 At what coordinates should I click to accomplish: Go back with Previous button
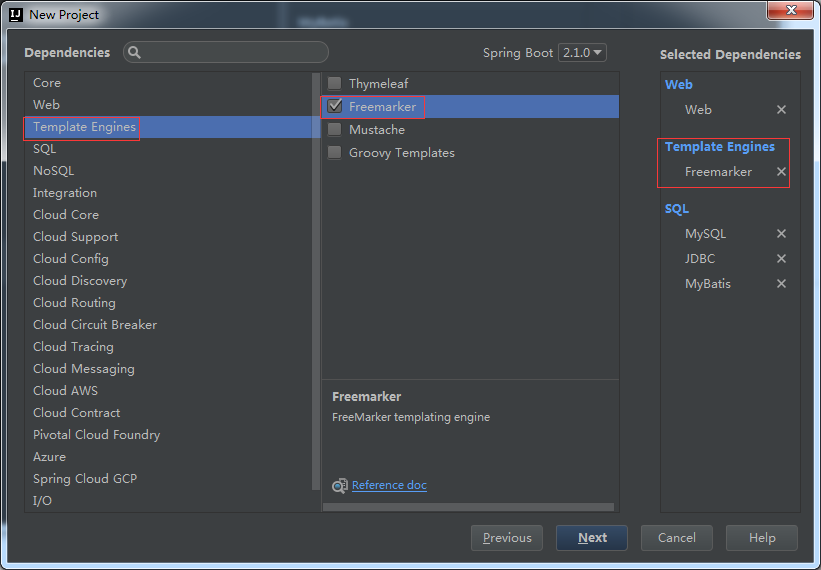[507, 538]
